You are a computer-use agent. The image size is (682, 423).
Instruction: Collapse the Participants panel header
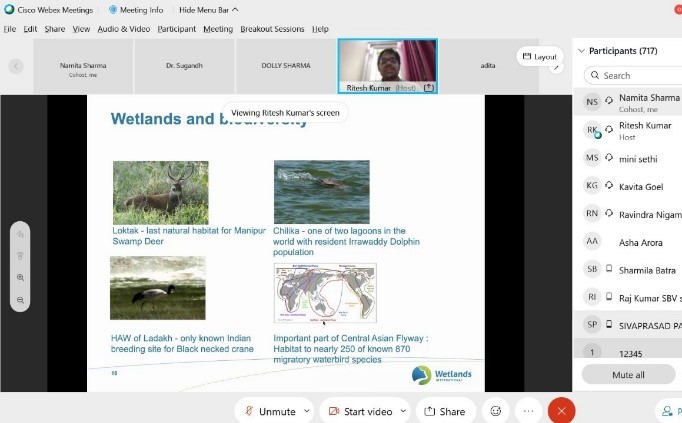pyautogui.click(x=582, y=51)
